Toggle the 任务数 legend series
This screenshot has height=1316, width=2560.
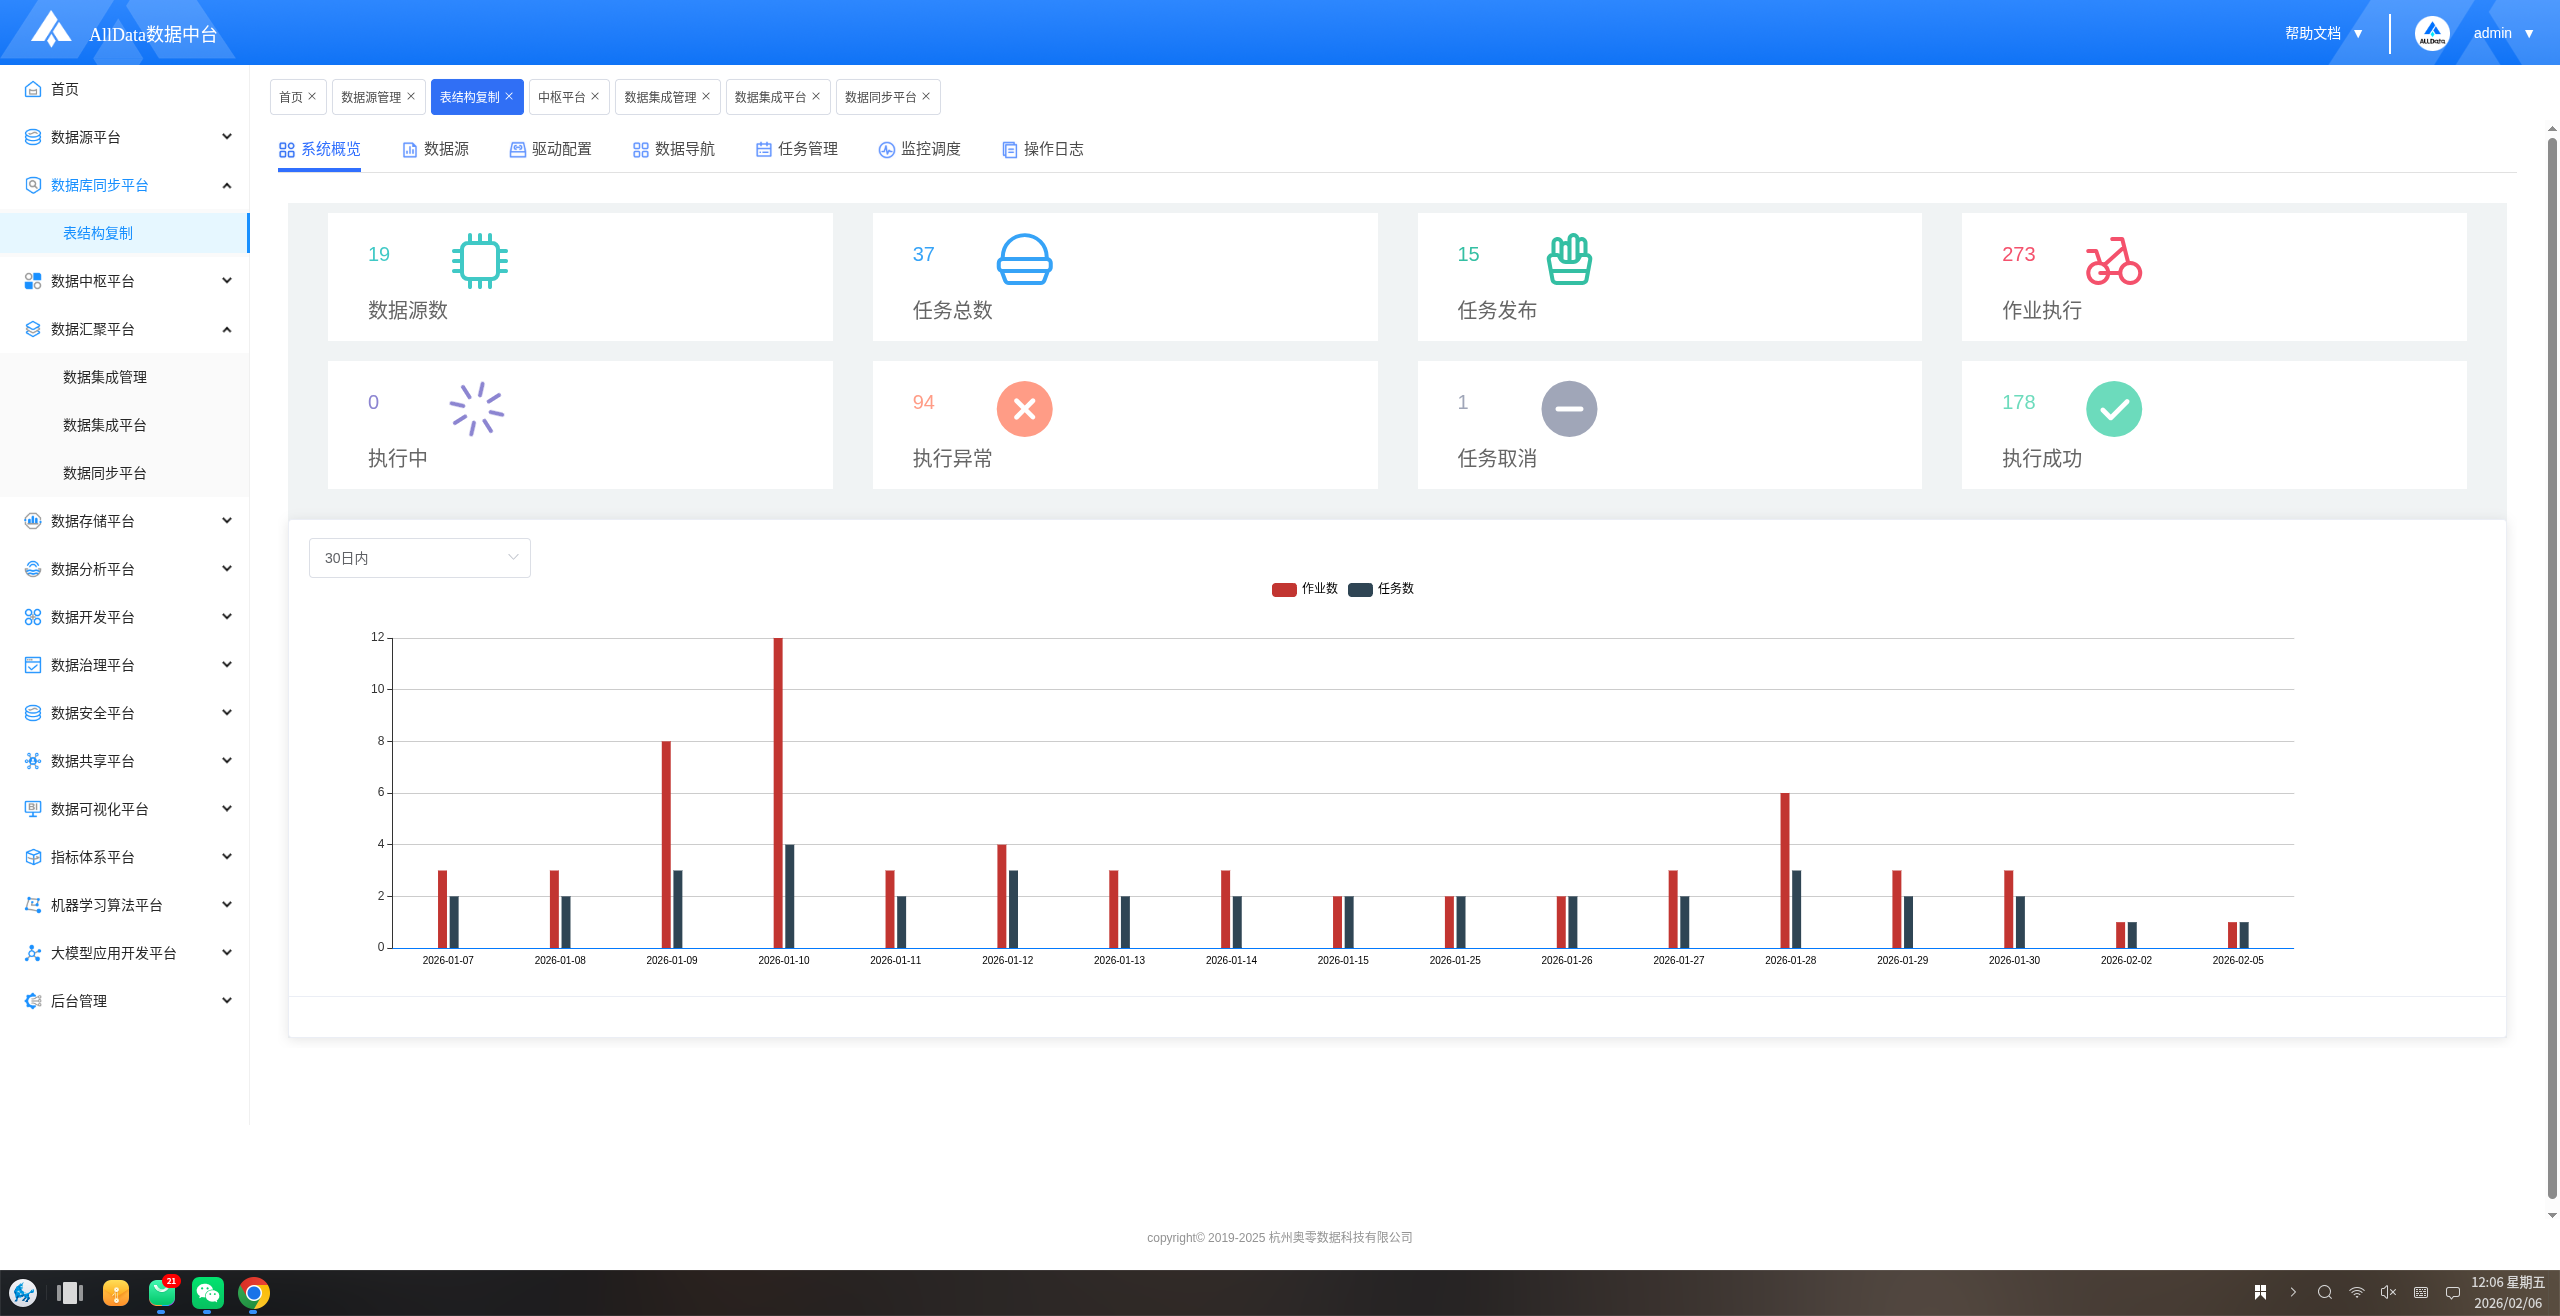pos(1381,589)
